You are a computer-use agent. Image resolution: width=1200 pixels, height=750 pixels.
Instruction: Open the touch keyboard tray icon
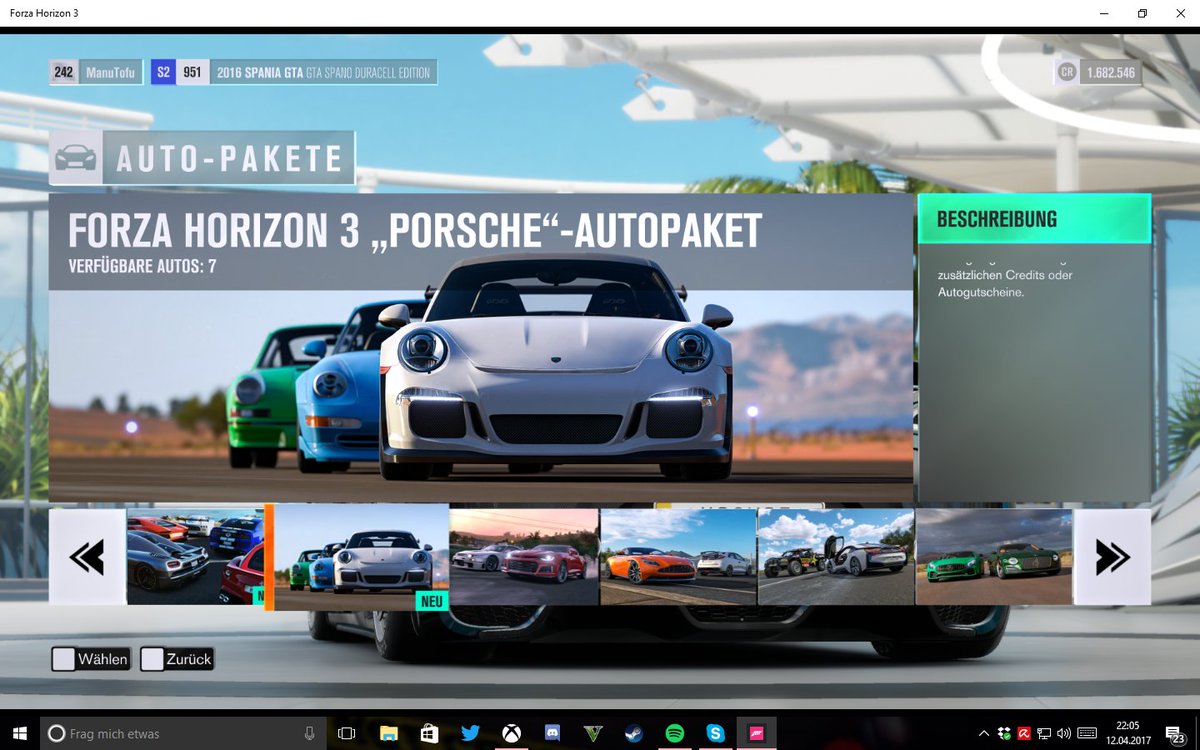click(x=1089, y=734)
